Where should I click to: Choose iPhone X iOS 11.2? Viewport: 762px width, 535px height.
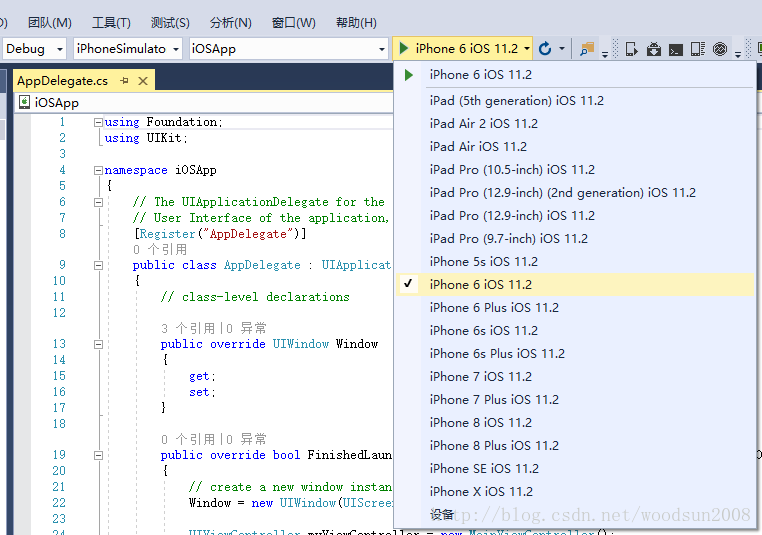coord(575,491)
